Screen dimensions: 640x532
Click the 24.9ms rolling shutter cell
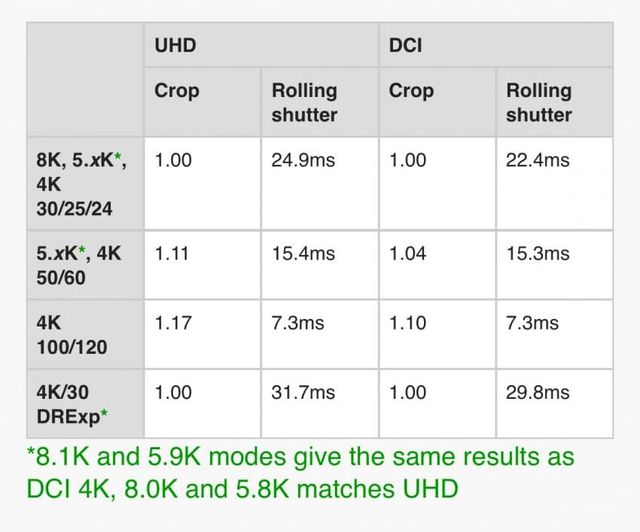click(x=303, y=160)
